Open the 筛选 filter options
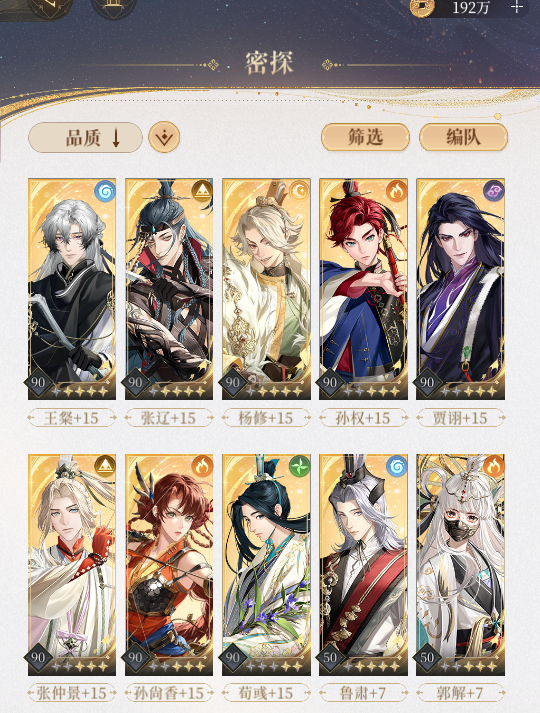Image resolution: width=540 pixels, height=713 pixels. [x=365, y=137]
